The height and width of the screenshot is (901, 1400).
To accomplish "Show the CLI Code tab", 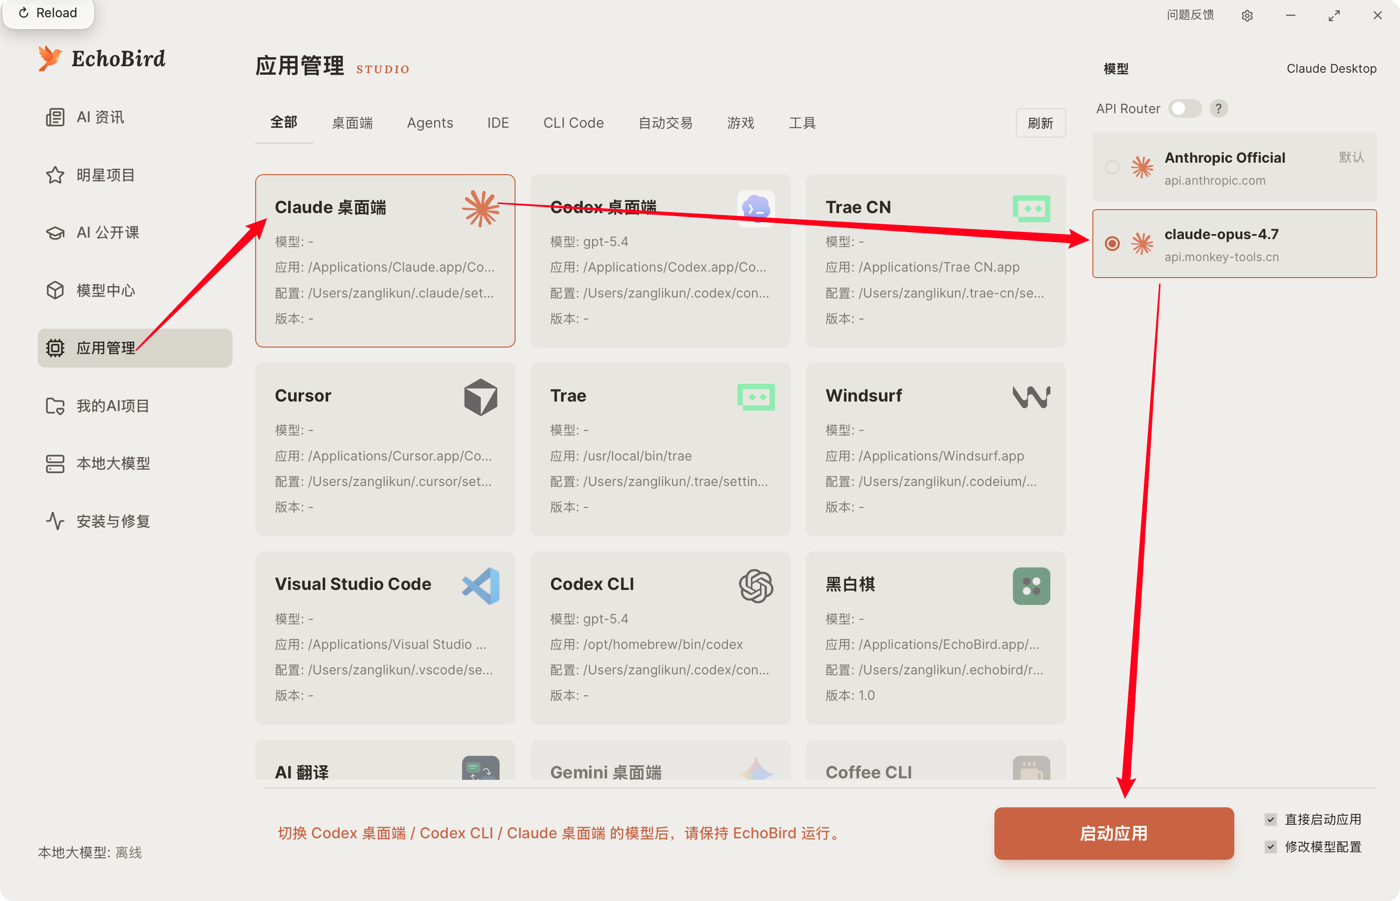I will pos(573,123).
